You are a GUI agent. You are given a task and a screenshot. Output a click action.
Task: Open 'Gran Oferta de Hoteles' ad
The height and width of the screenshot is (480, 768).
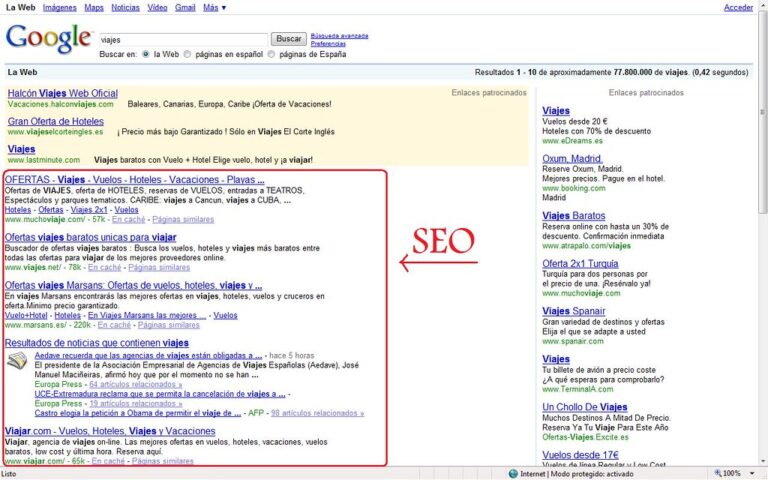click(x=56, y=121)
